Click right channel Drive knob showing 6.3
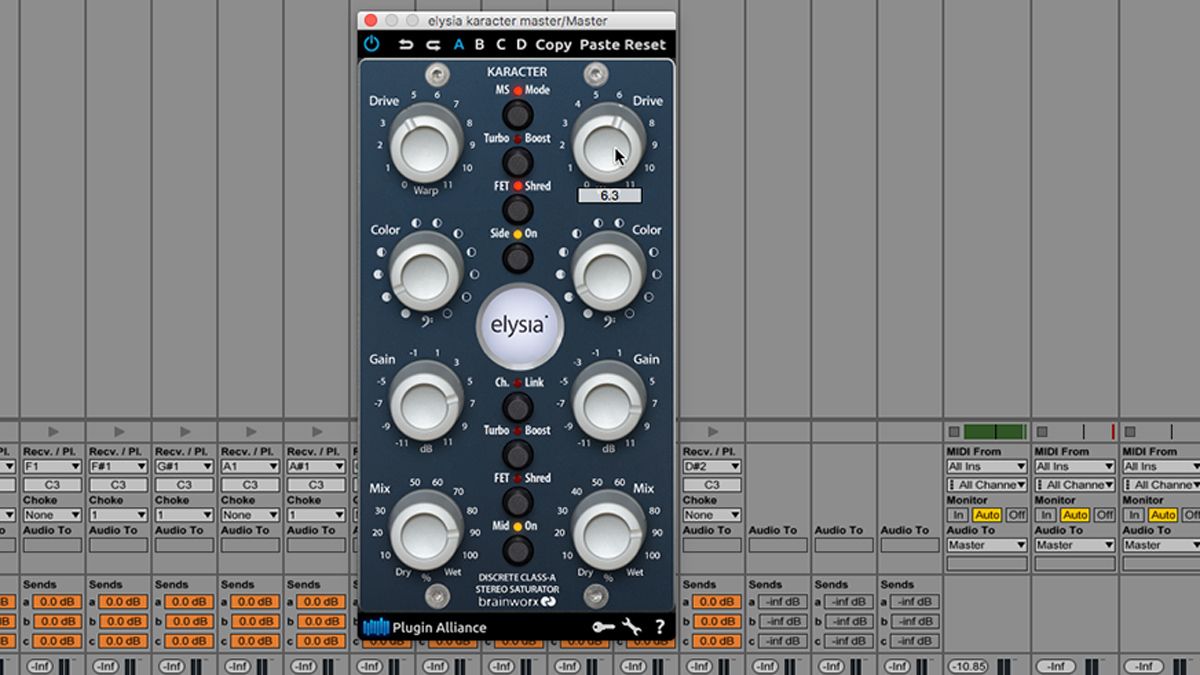 (x=608, y=146)
